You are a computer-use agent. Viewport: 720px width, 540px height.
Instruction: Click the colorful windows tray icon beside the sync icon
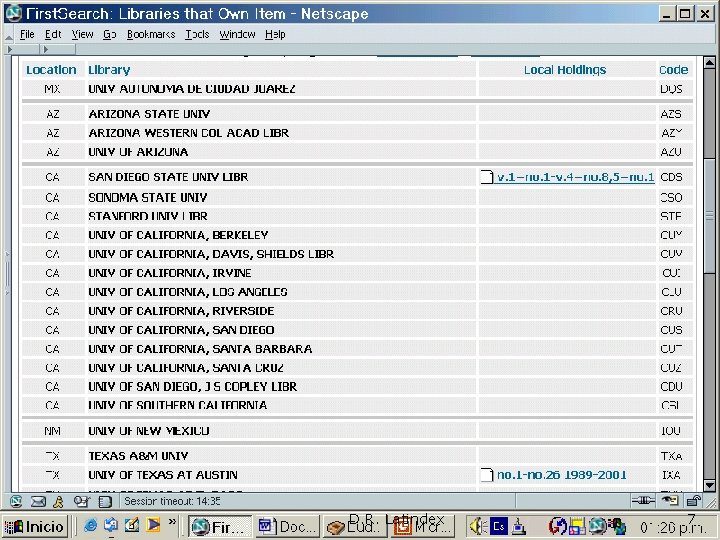[578, 527]
